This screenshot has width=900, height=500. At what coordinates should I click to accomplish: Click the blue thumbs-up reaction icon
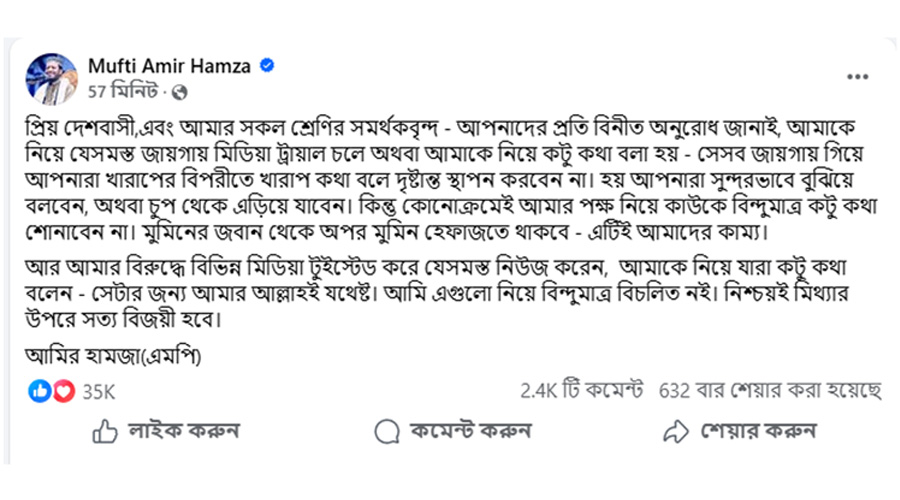tap(40, 392)
